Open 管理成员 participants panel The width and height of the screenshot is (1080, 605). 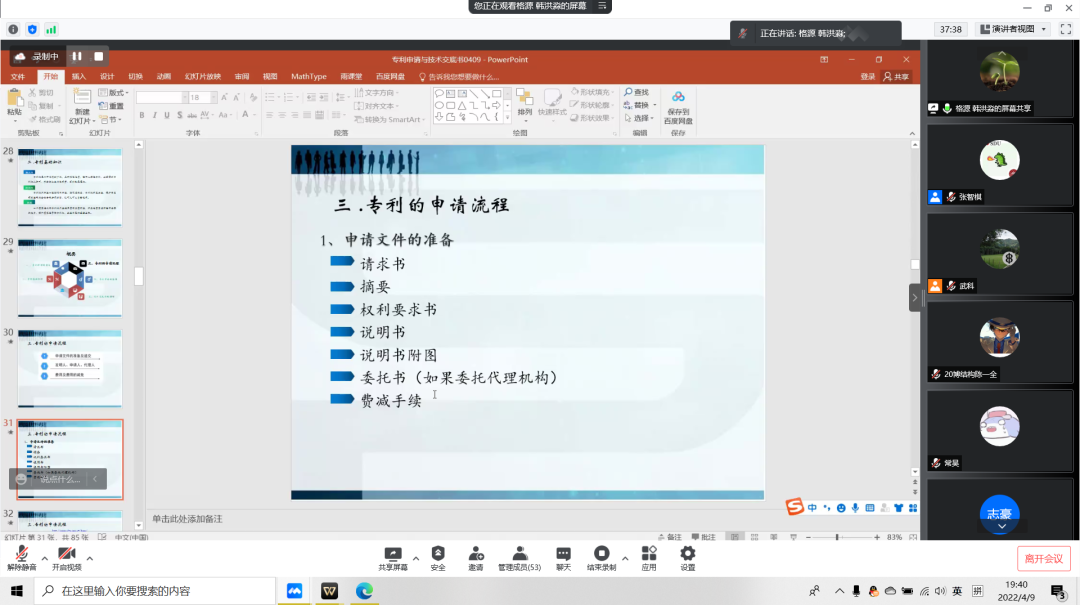tap(519, 555)
